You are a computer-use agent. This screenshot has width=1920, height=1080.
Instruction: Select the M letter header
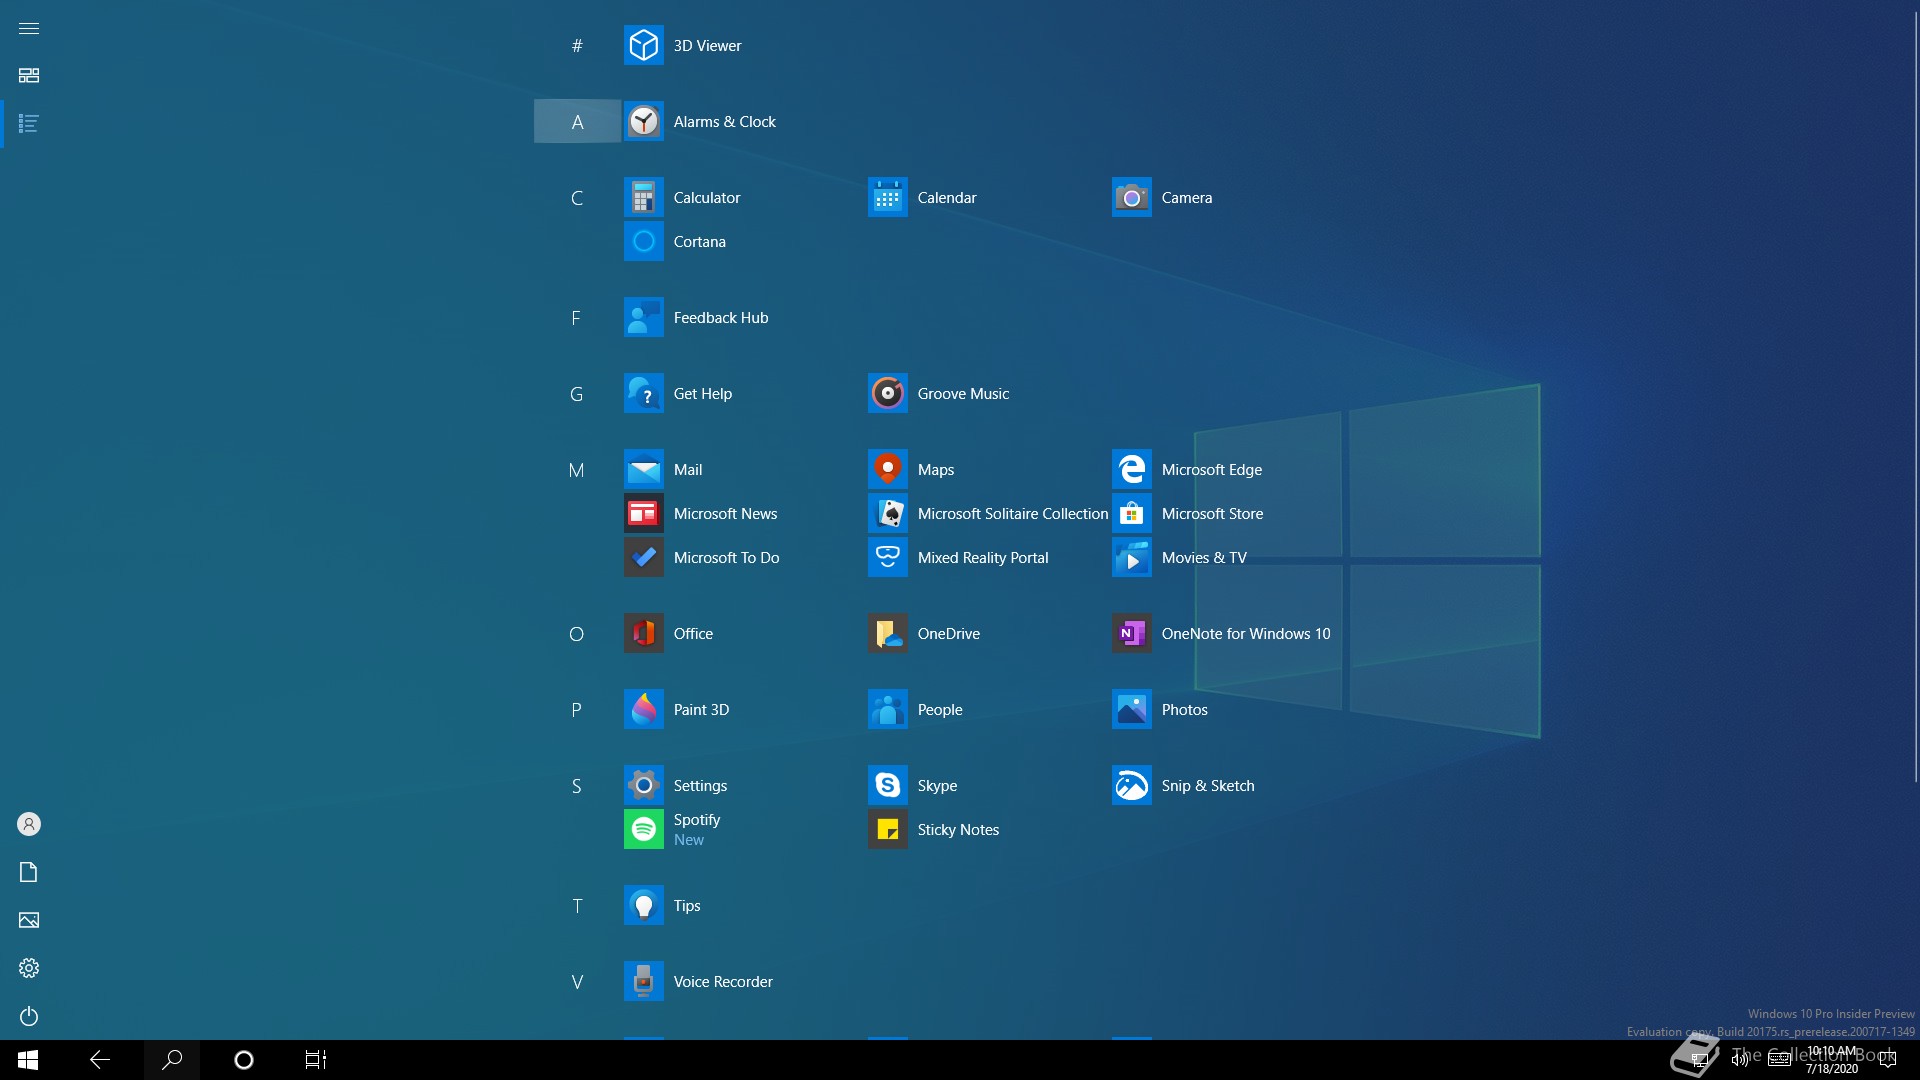click(x=577, y=470)
